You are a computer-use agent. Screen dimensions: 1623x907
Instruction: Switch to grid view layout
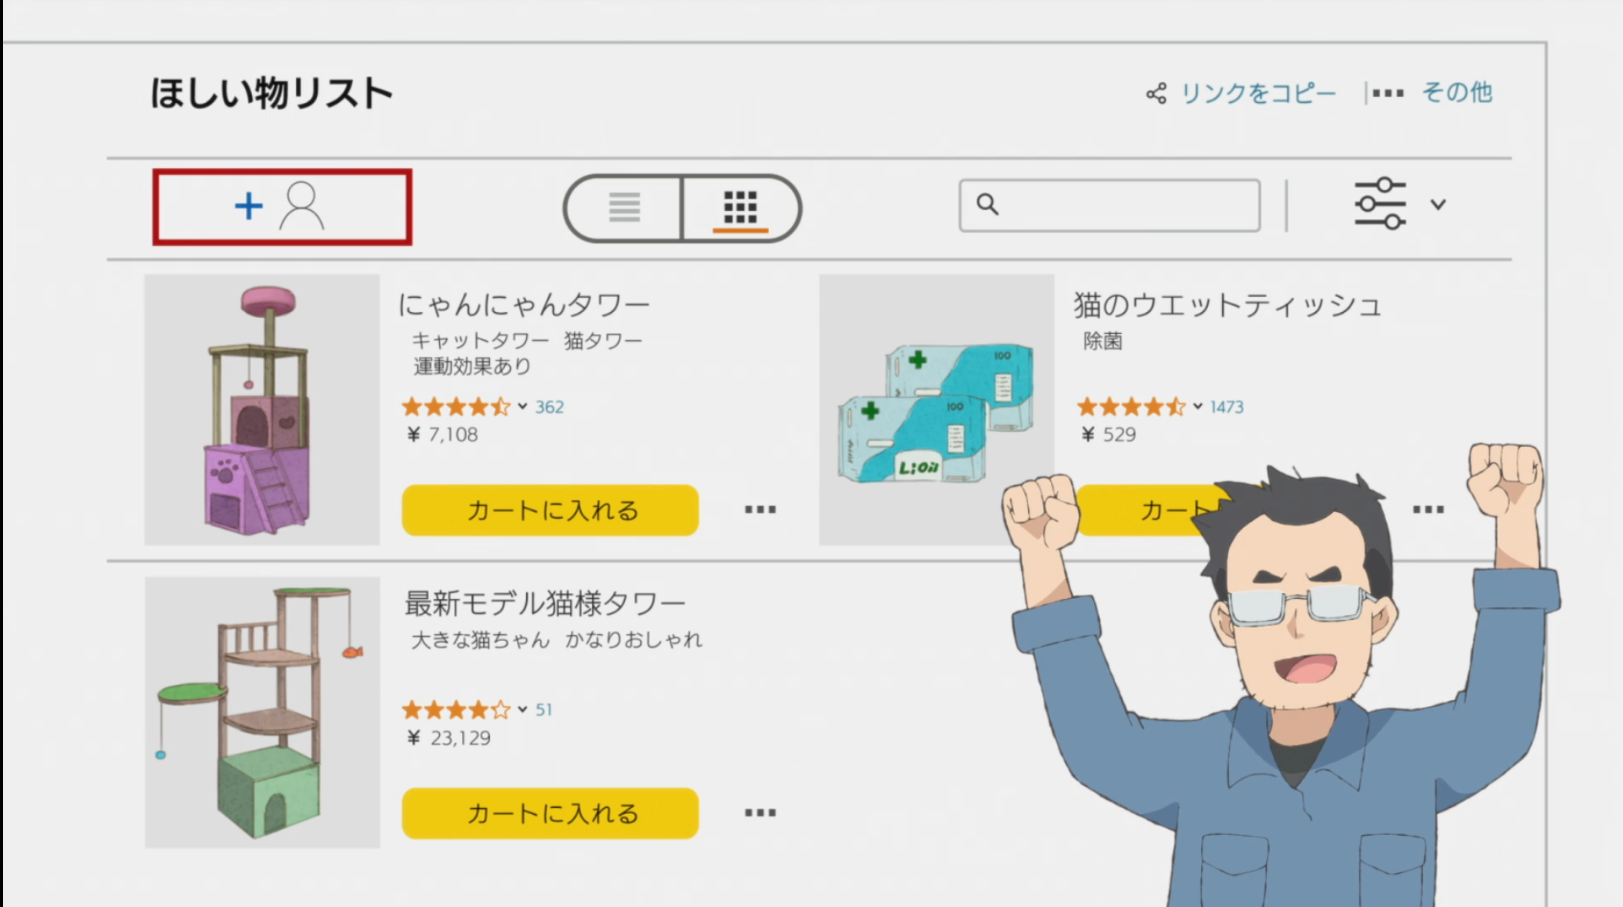pyautogui.click(x=740, y=208)
